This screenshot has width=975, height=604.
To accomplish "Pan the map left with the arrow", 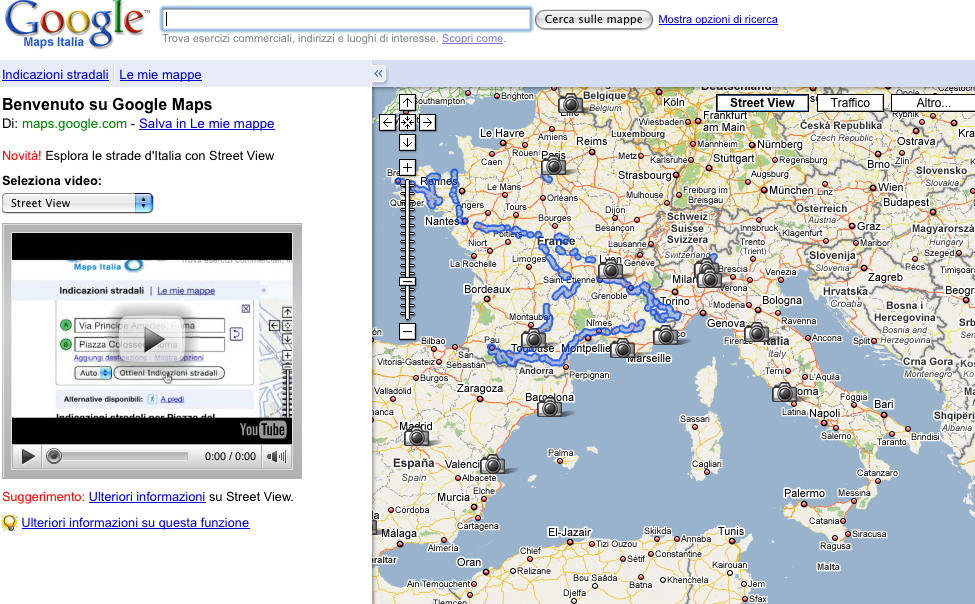I will [x=387, y=123].
